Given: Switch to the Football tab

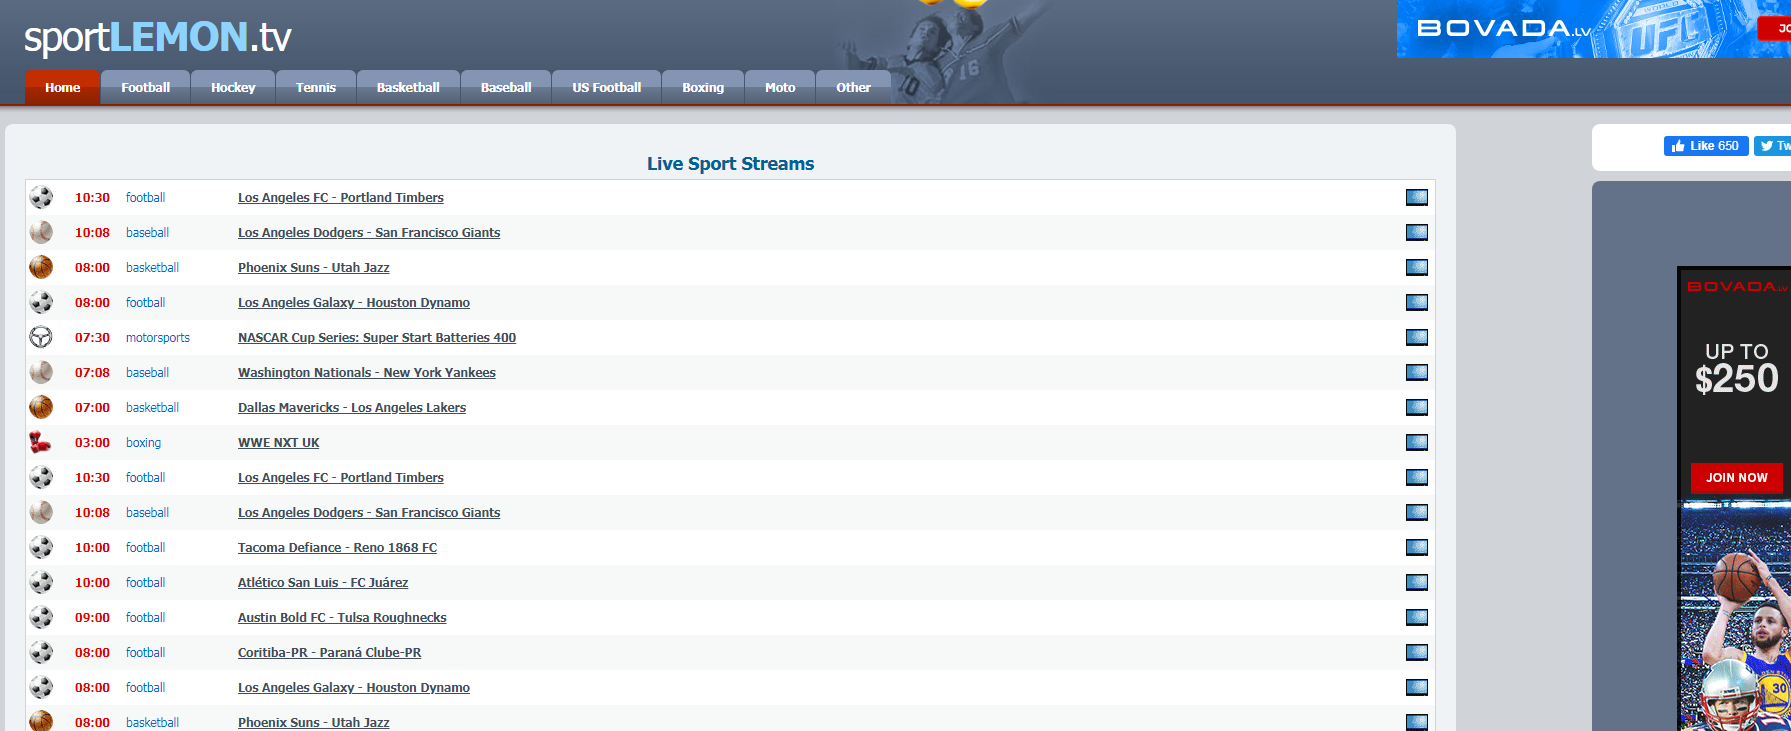Looking at the screenshot, I should pos(146,87).
